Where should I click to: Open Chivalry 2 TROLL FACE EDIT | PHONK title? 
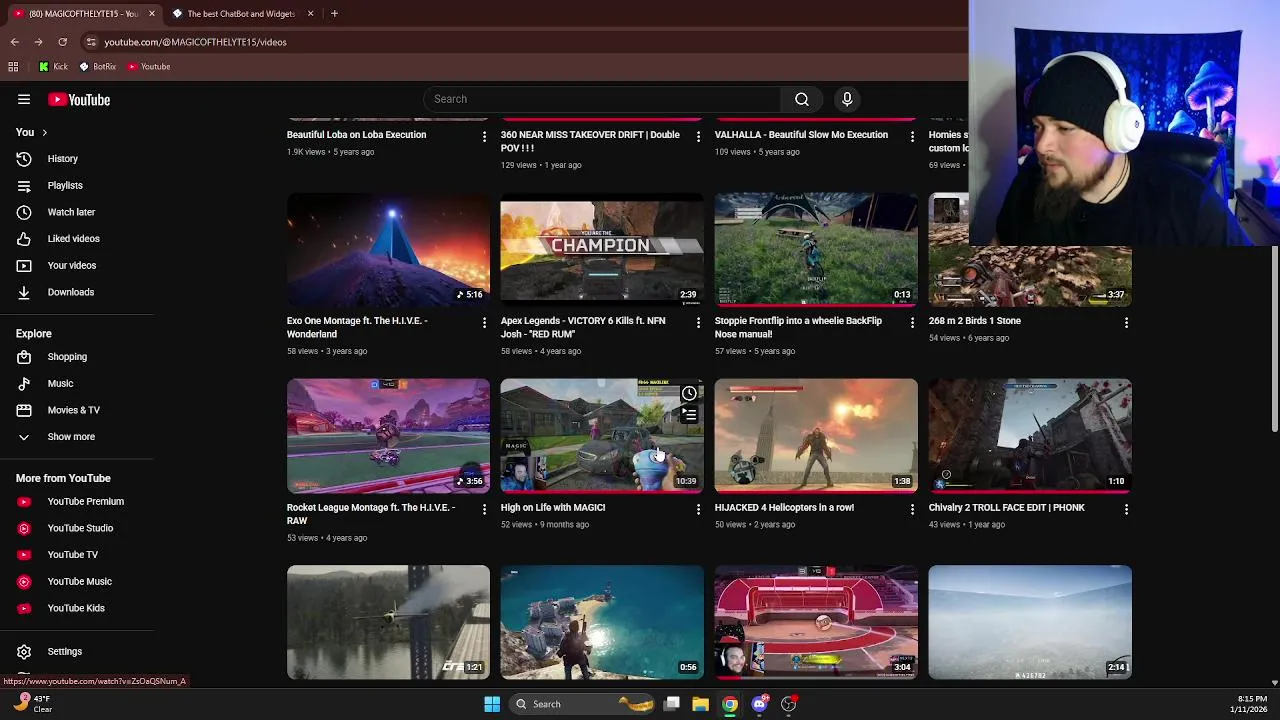[1006, 507]
